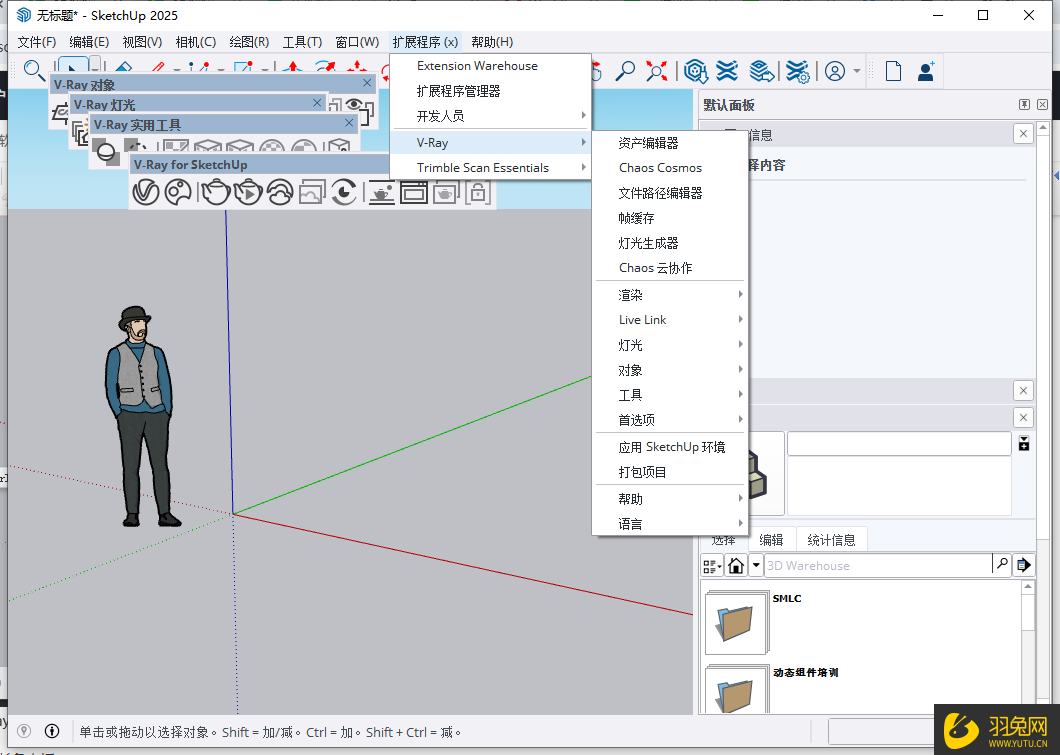Open the 3D Warehouse download icon

[695, 71]
